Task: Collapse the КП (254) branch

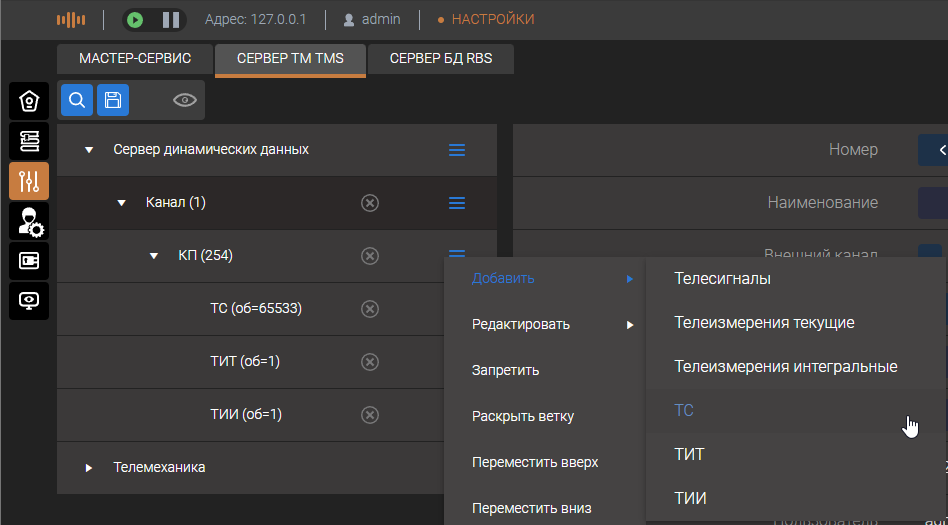Action: click(154, 256)
